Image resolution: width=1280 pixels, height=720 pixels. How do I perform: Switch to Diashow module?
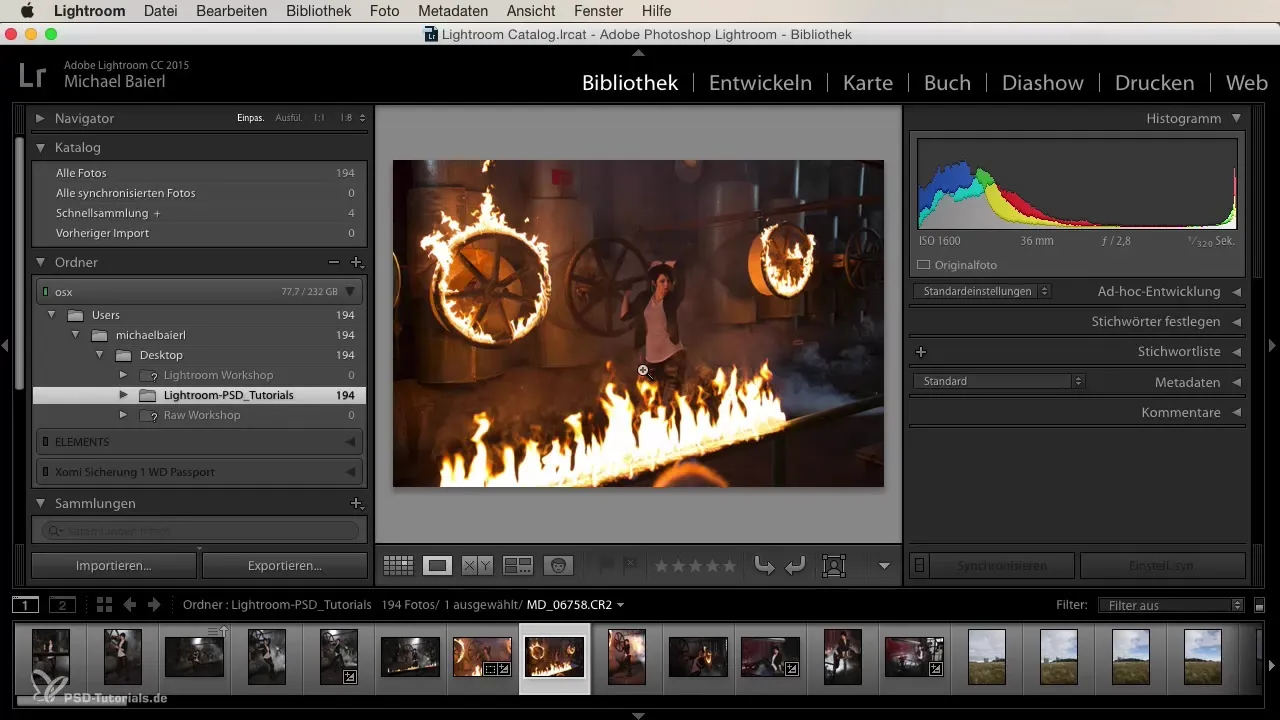(1041, 83)
